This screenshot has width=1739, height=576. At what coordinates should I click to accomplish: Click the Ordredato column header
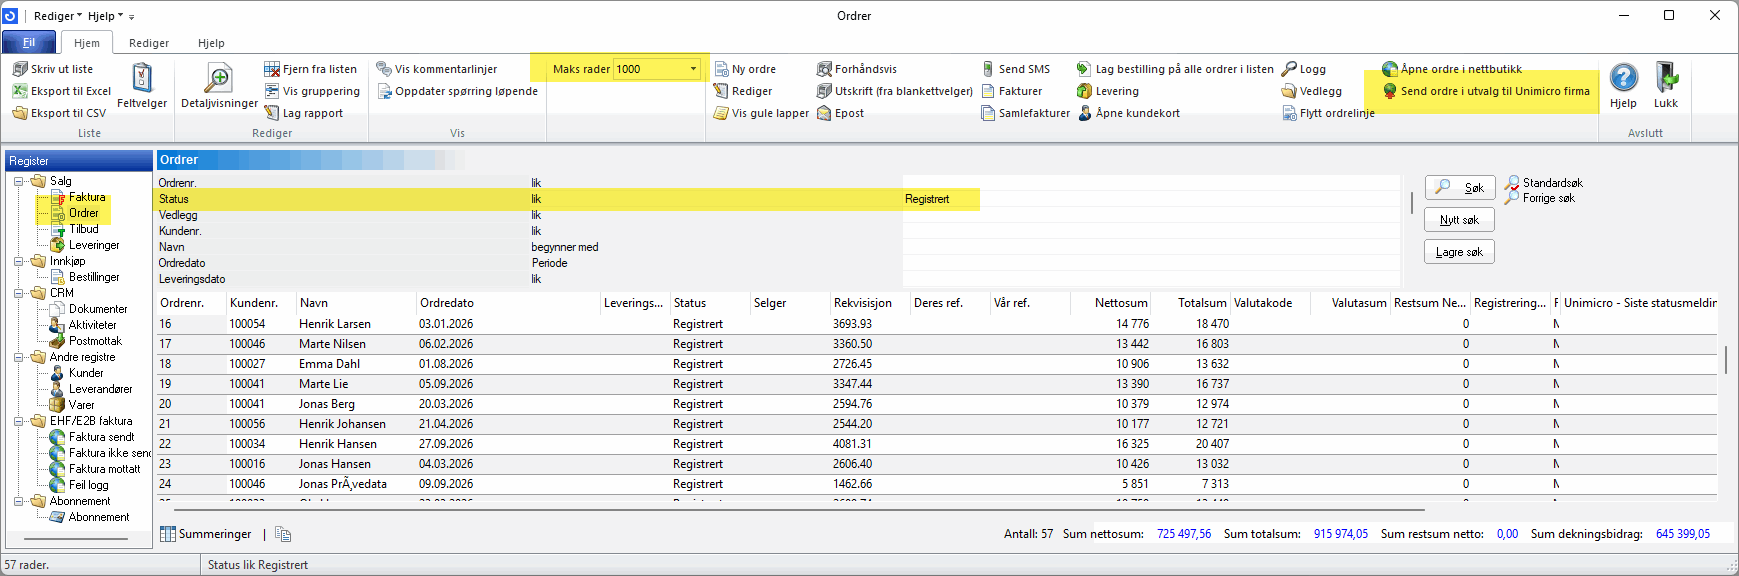[x=447, y=303]
